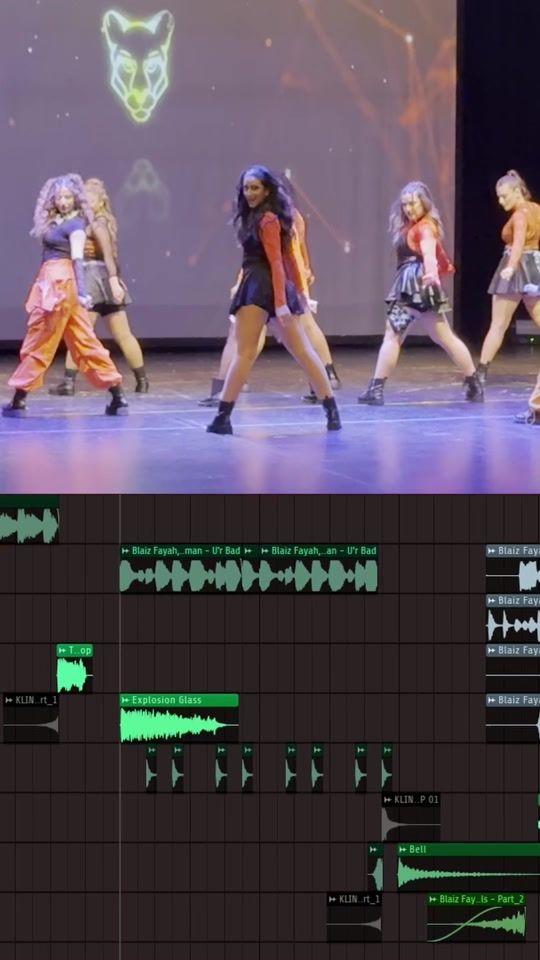Open clip menu icon on Explosion Glass clip

126,700
